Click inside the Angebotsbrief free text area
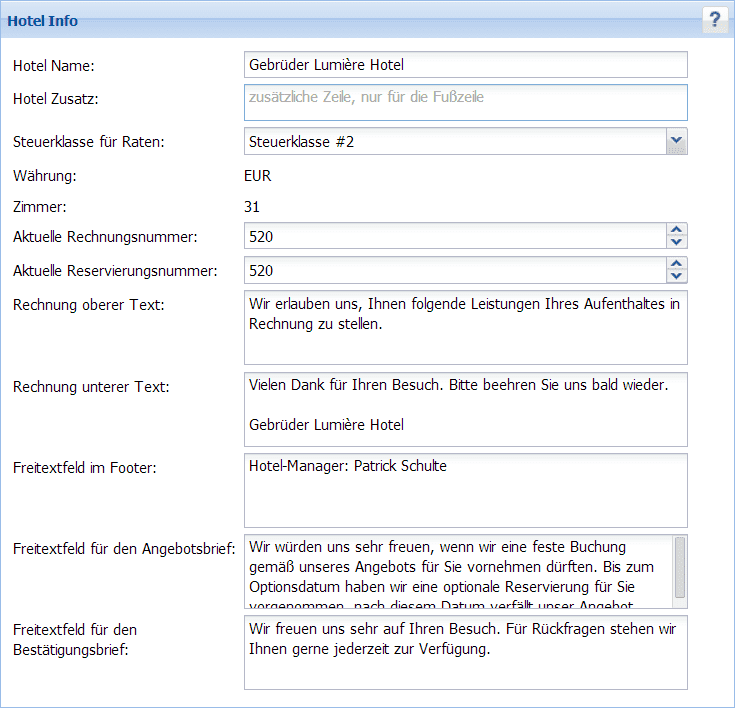Image resolution: width=735 pixels, height=708 pixels. (455, 571)
